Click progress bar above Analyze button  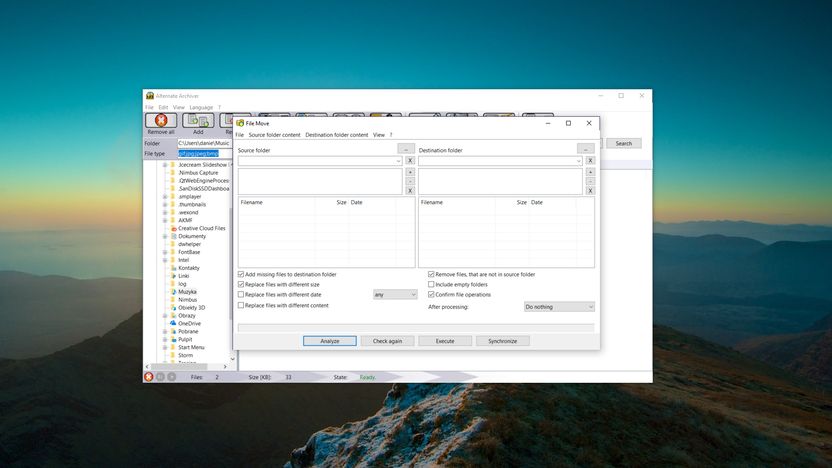click(x=416, y=328)
